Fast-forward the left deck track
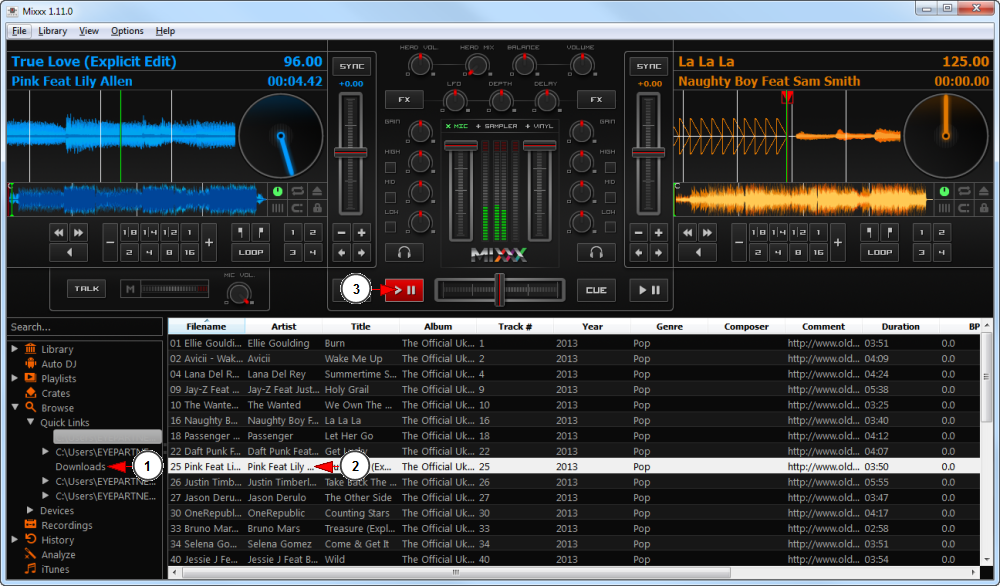 pos(78,233)
